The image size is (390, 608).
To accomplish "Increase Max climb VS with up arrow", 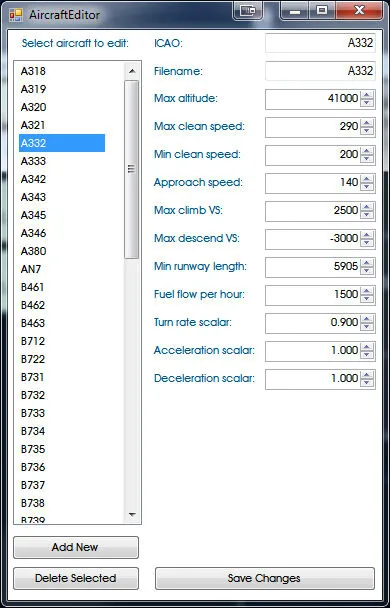I will pyautogui.click(x=367, y=207).
